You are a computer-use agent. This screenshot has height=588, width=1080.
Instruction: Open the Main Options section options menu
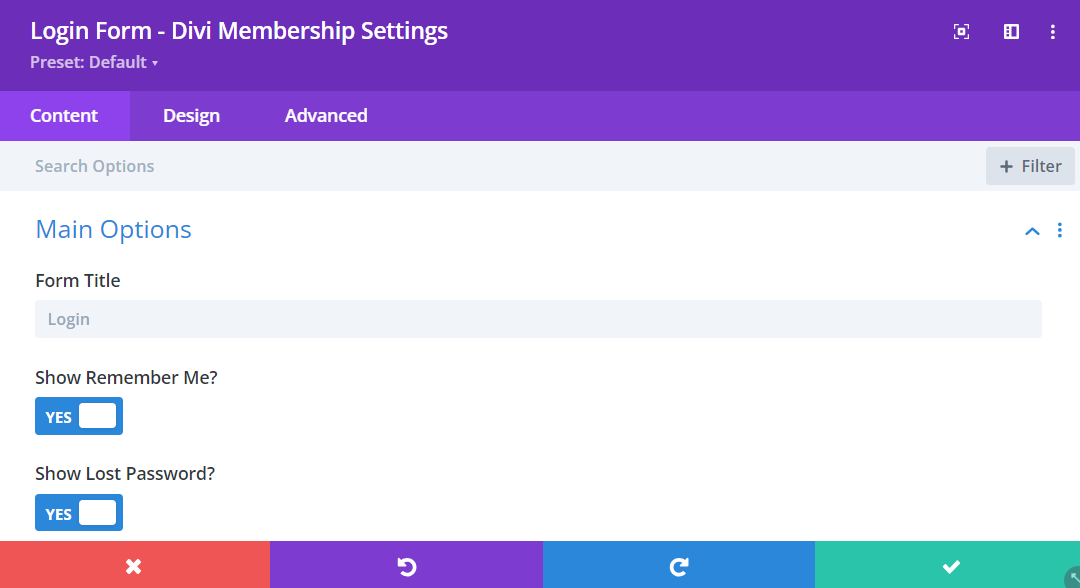(x=1060, y=230)
